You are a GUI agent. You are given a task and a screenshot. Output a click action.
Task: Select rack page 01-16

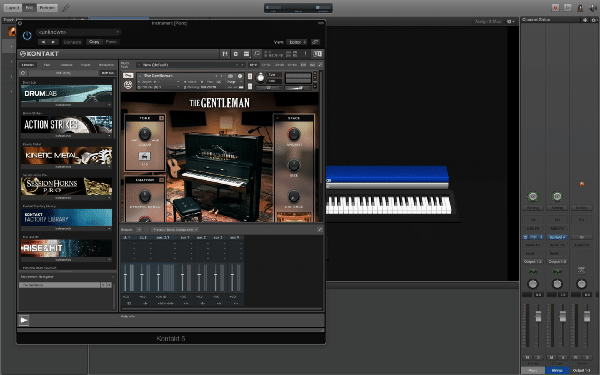tap(253, 65)
